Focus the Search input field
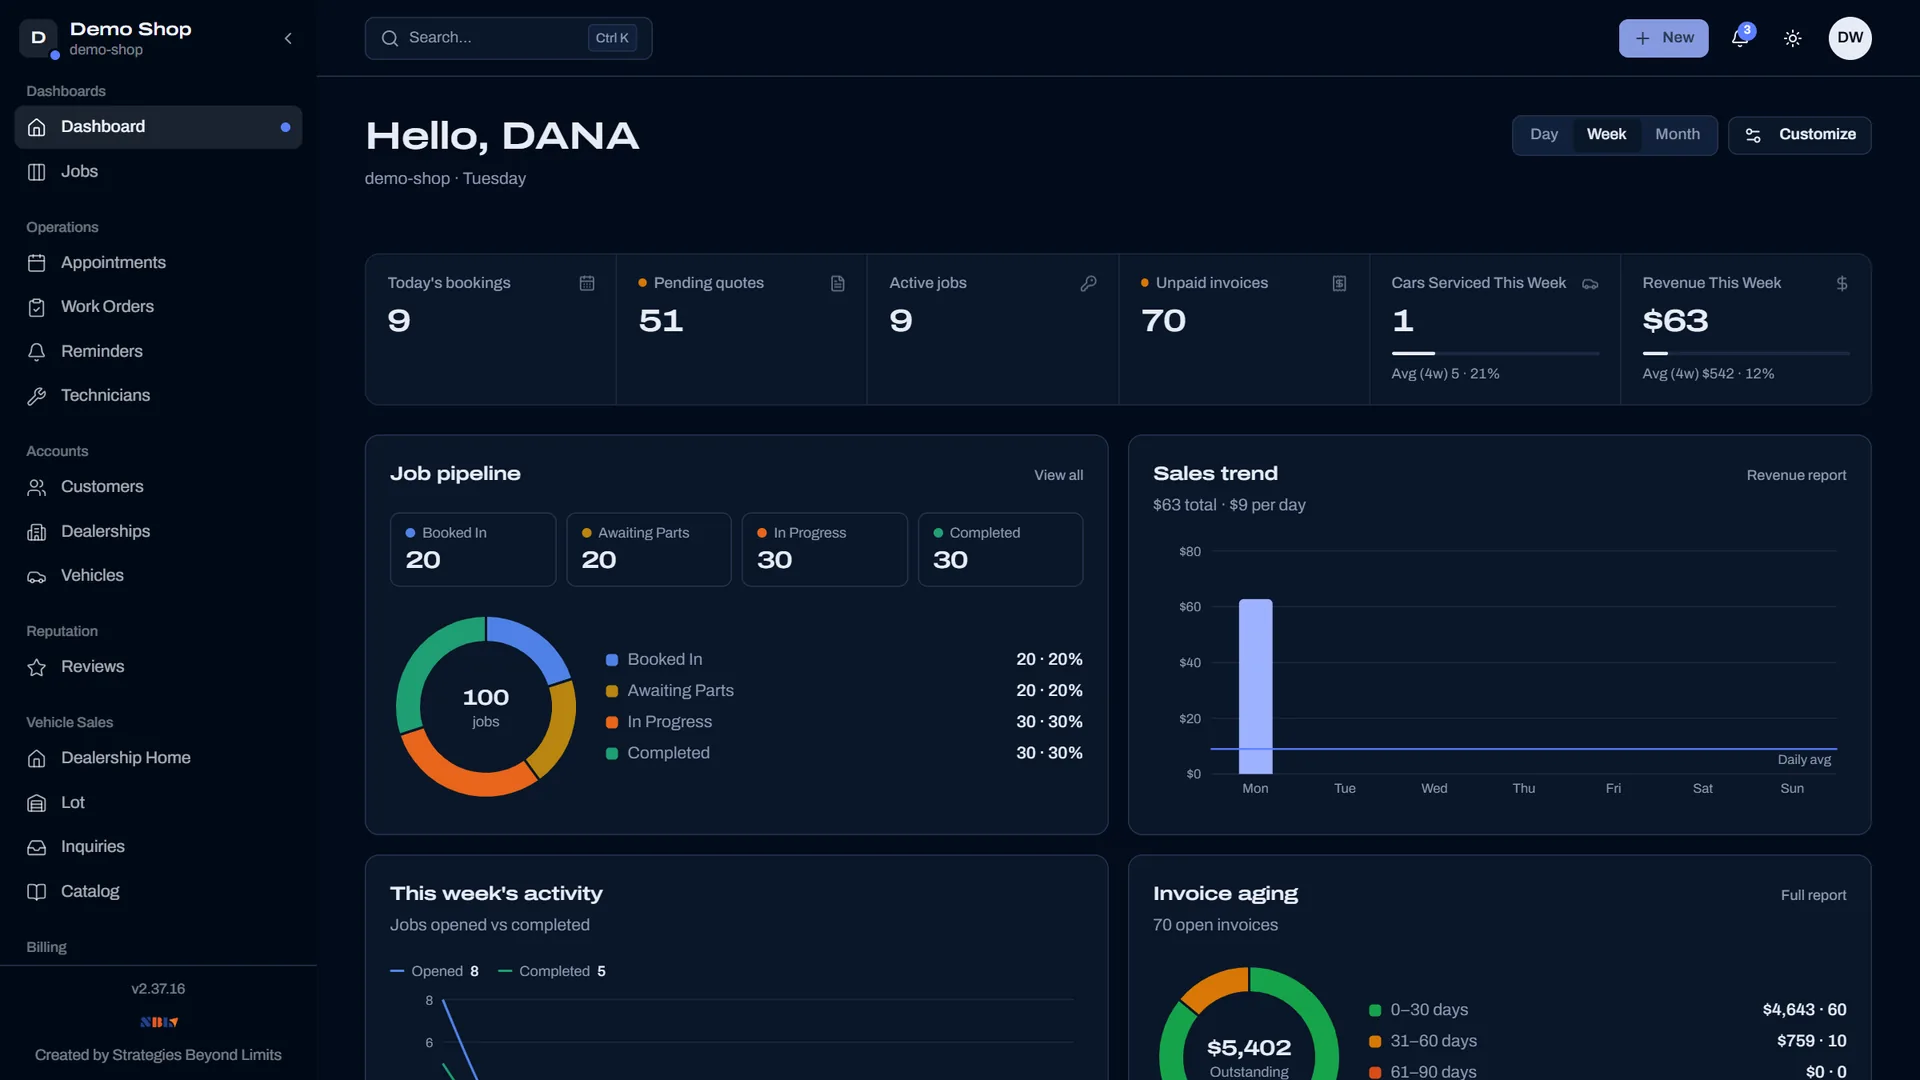Image resolution: width=1920 pixels, height=1080 pixels. (508, 38)
